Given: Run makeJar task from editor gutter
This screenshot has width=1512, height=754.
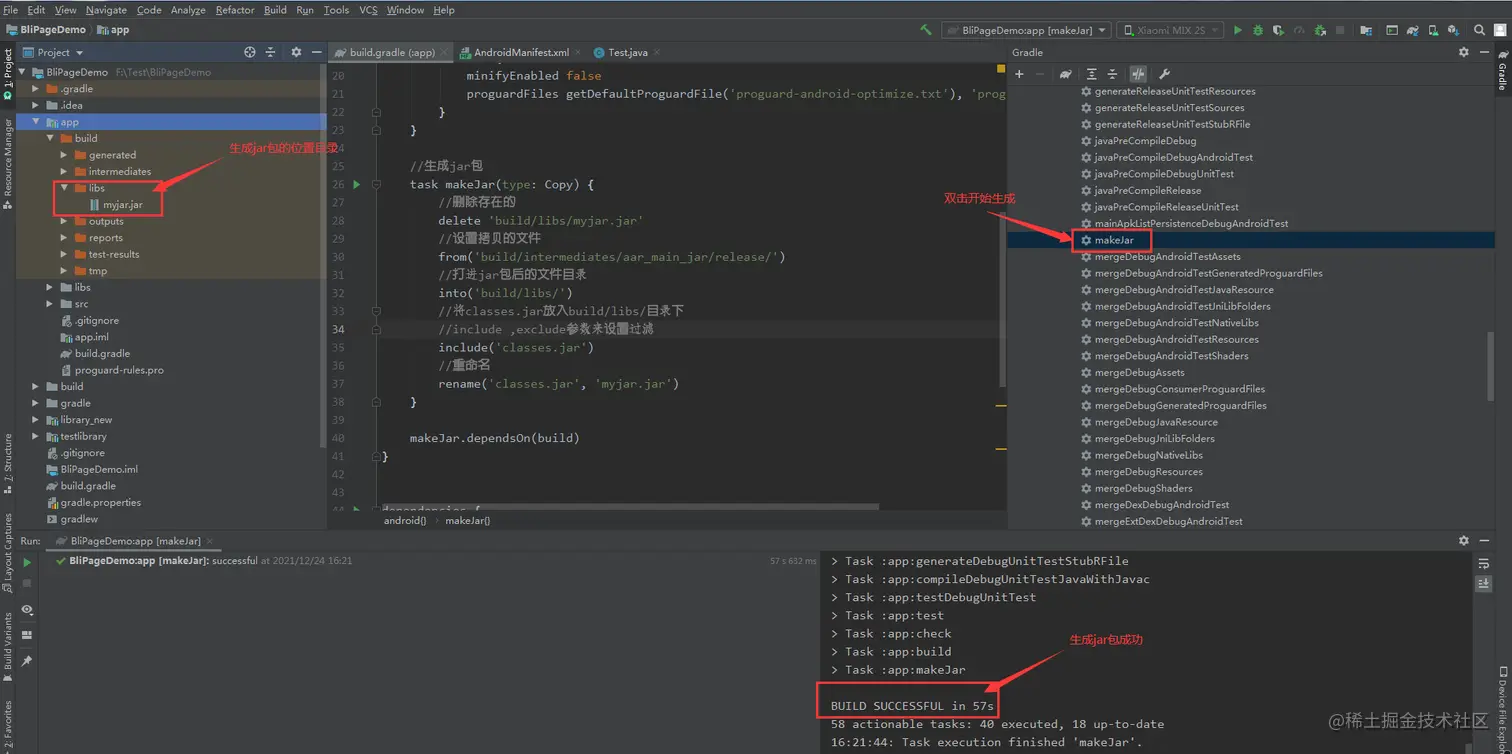Looking at the screenshot, I should pos(357,184).
